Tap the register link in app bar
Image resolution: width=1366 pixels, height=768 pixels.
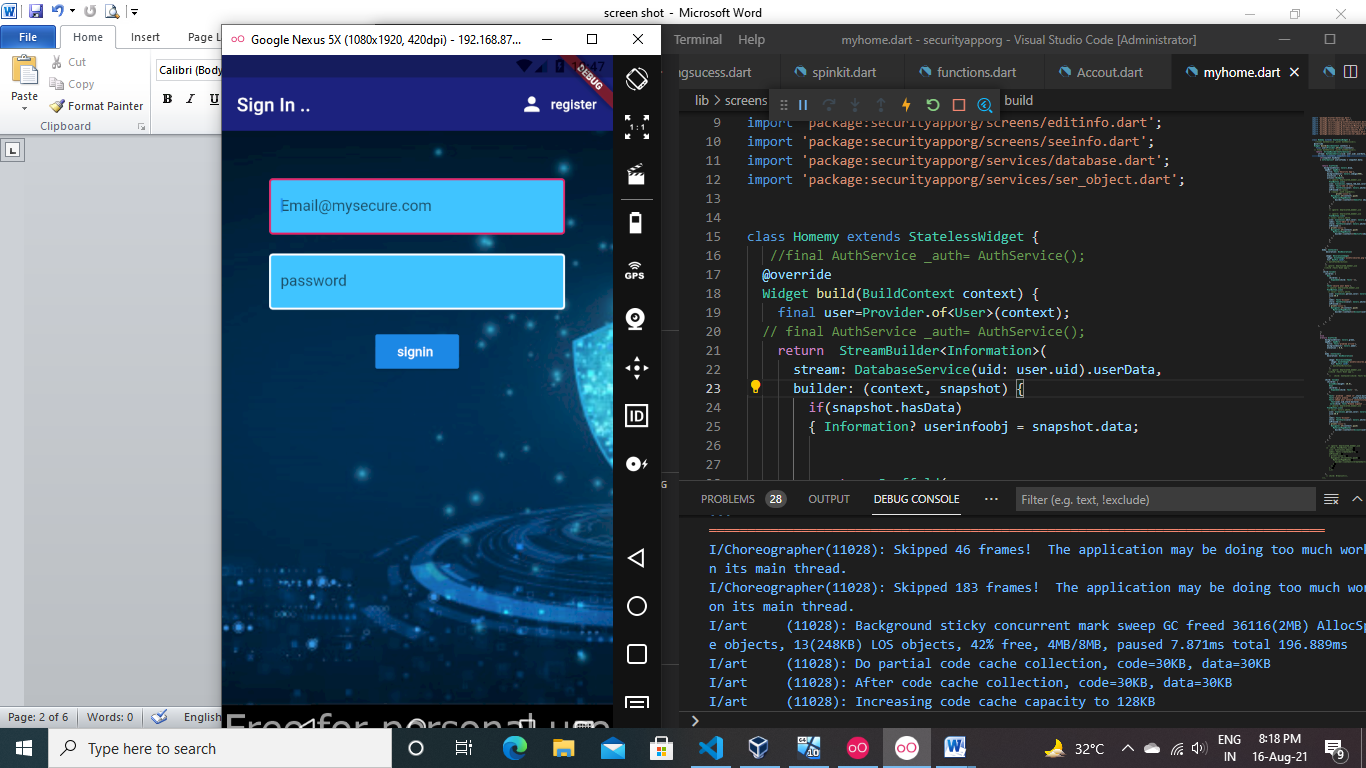(x=561, y=105)
